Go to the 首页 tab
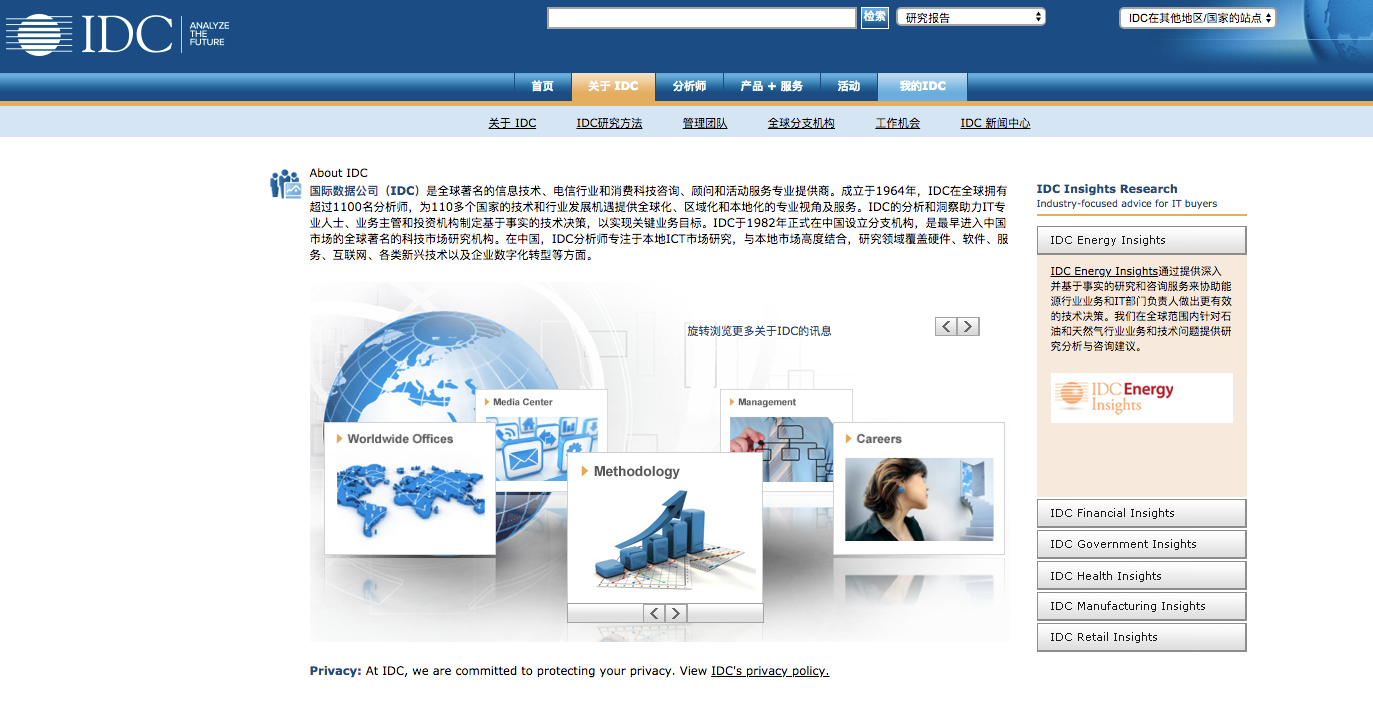 (x=542, y=87)
